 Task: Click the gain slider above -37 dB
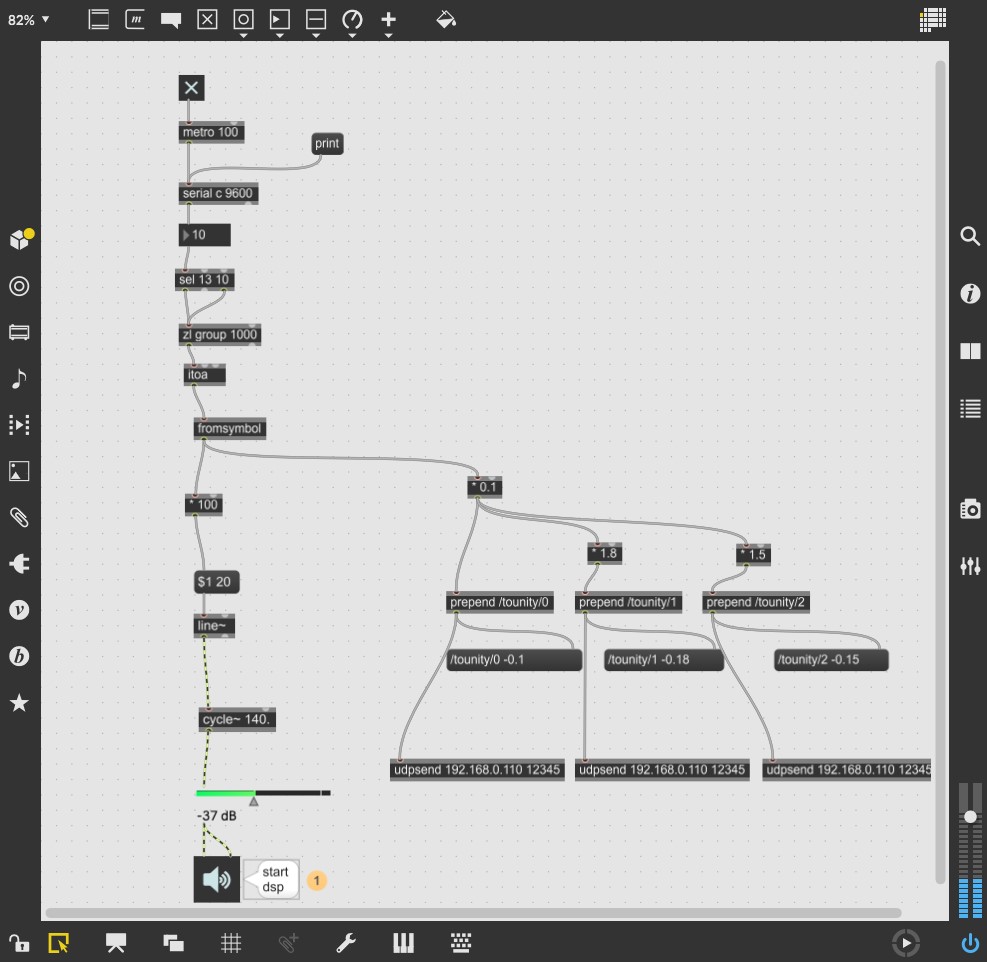coord(263,793)
